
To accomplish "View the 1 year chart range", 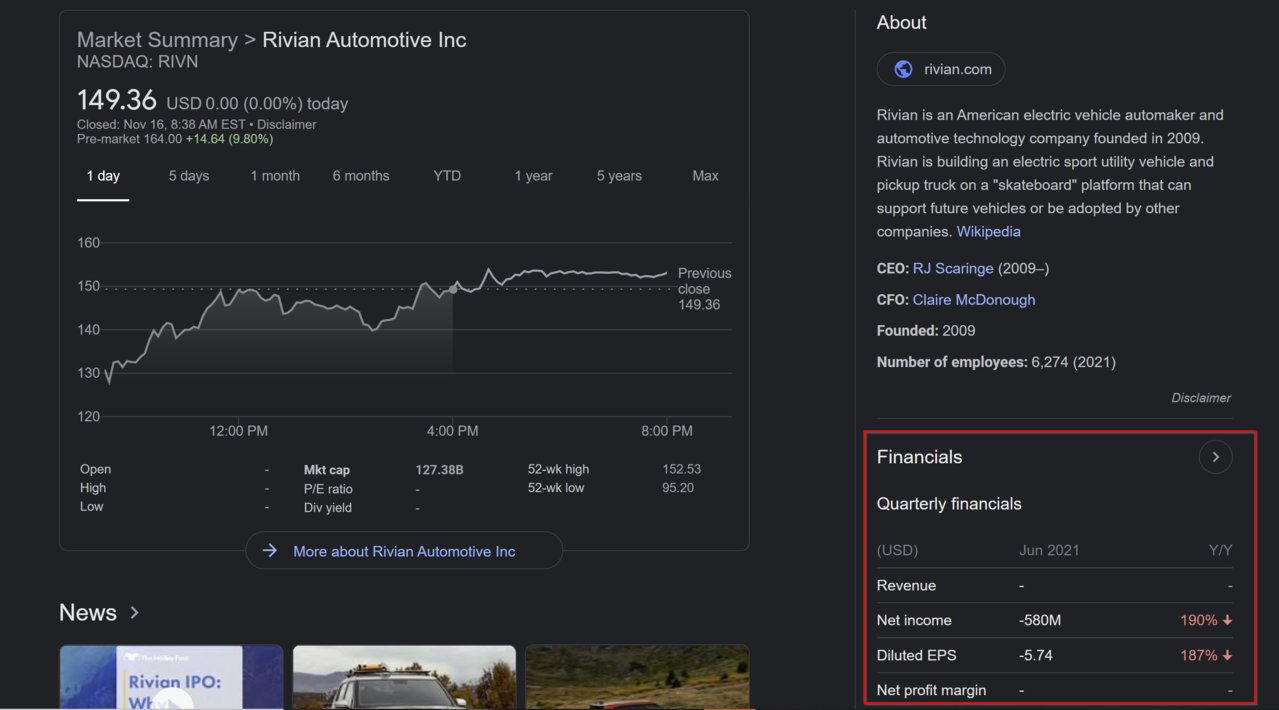I will tap(533, 176).
